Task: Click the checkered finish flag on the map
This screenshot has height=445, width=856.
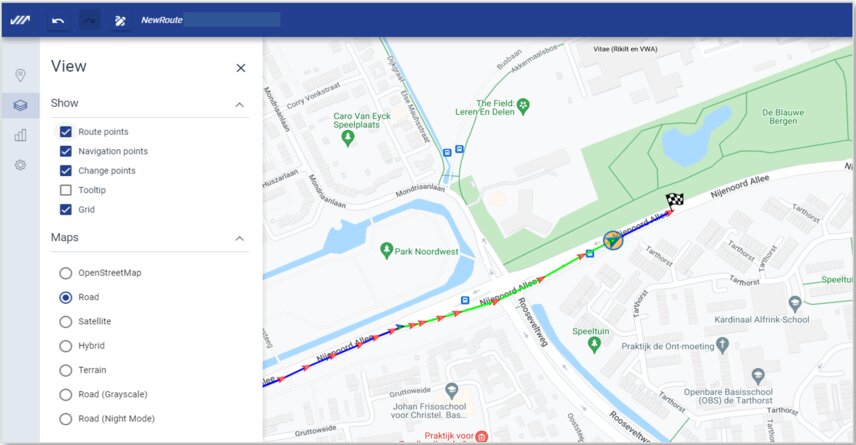Action: 675,200
